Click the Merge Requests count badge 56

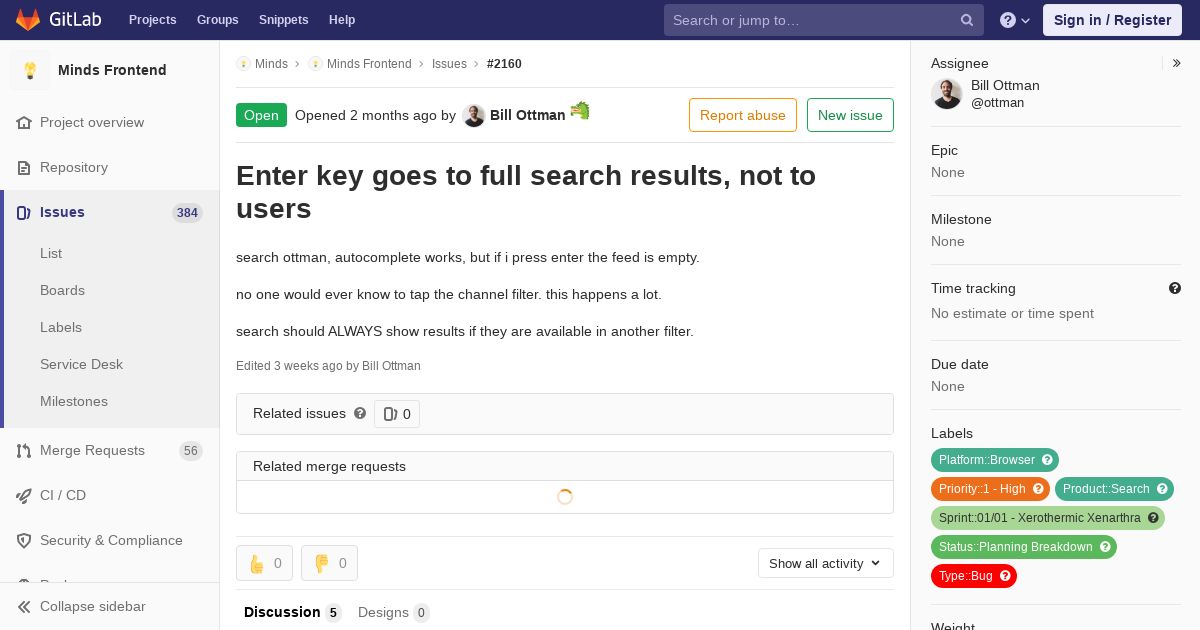pyautogui.click(x=191, y=451)
